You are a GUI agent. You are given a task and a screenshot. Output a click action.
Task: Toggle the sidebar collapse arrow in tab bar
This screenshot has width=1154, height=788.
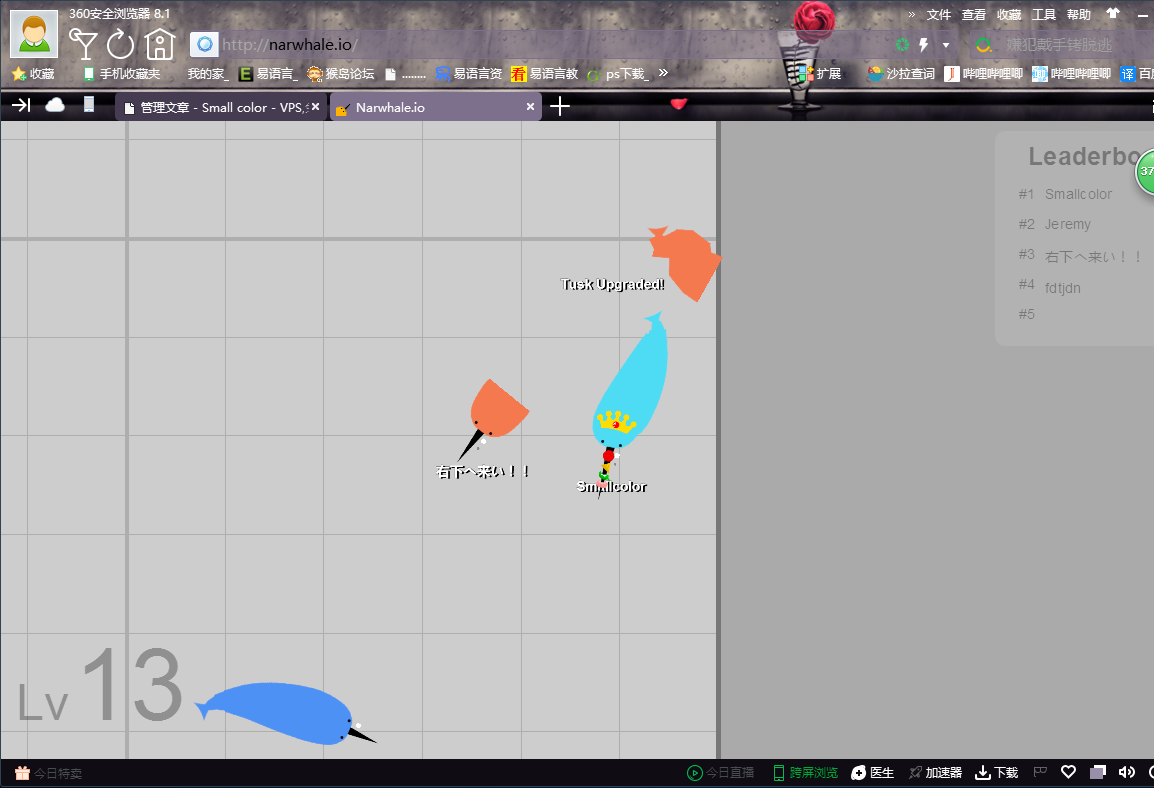tap(21, 105)
